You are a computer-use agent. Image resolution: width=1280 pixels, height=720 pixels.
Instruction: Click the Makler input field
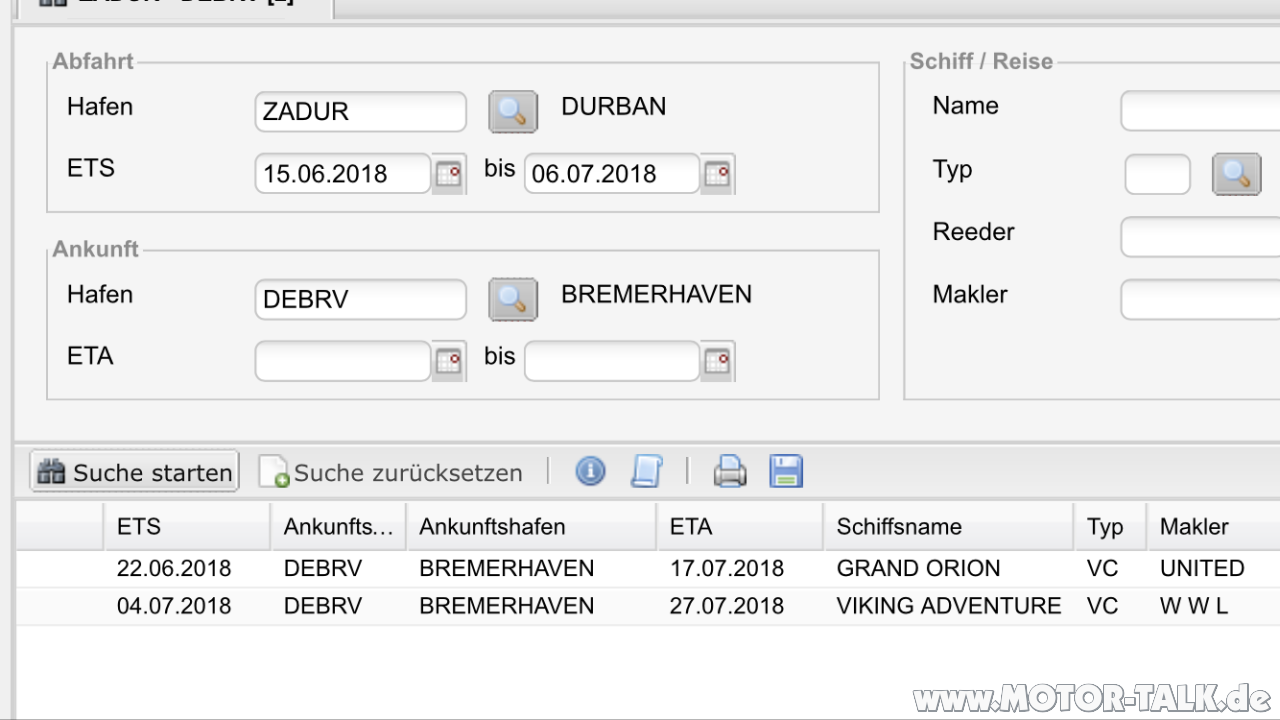[1200, 299]
